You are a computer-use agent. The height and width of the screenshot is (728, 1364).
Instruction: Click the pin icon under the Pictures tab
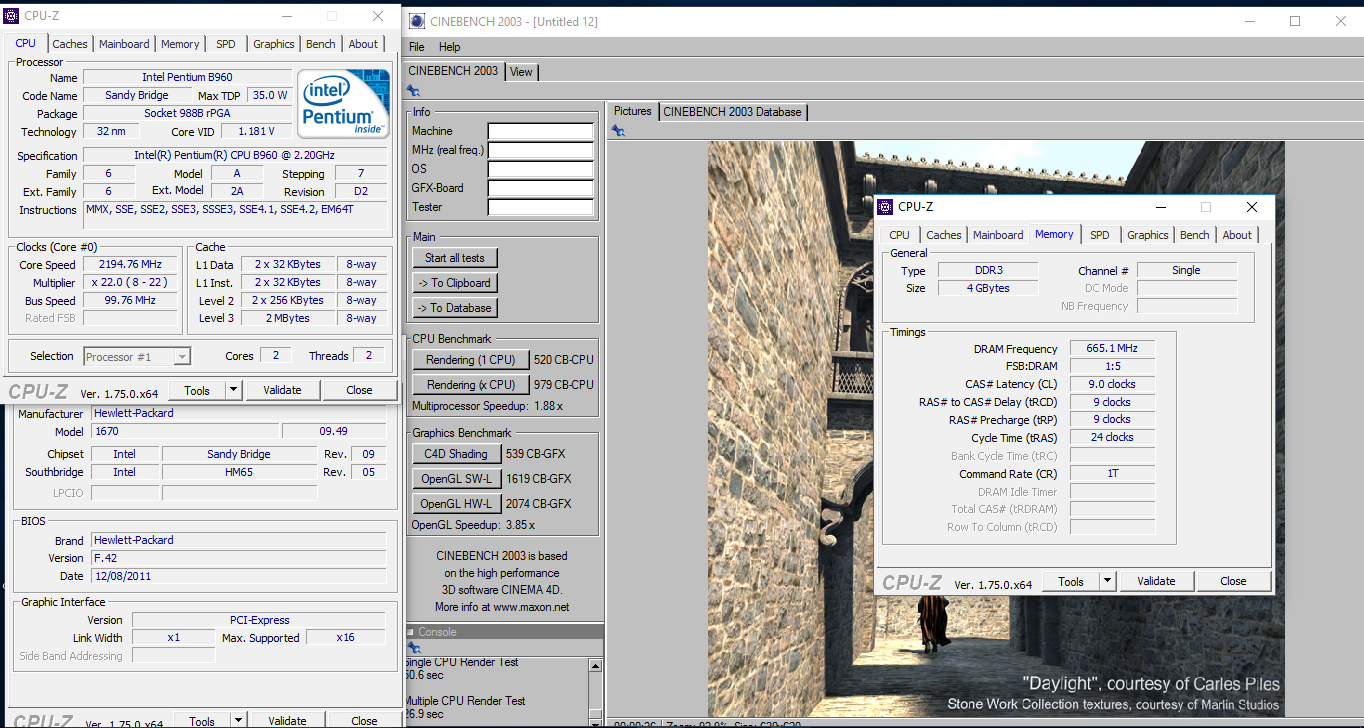pyautogui.click(x=619, y=130)
